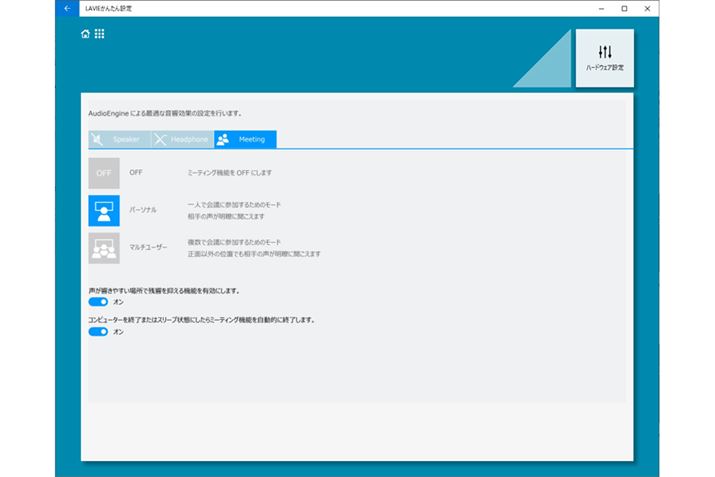Select the multi-user group icon
This screenshot has height=477, width=715.
pyautogui.click(x=104, y=247)
